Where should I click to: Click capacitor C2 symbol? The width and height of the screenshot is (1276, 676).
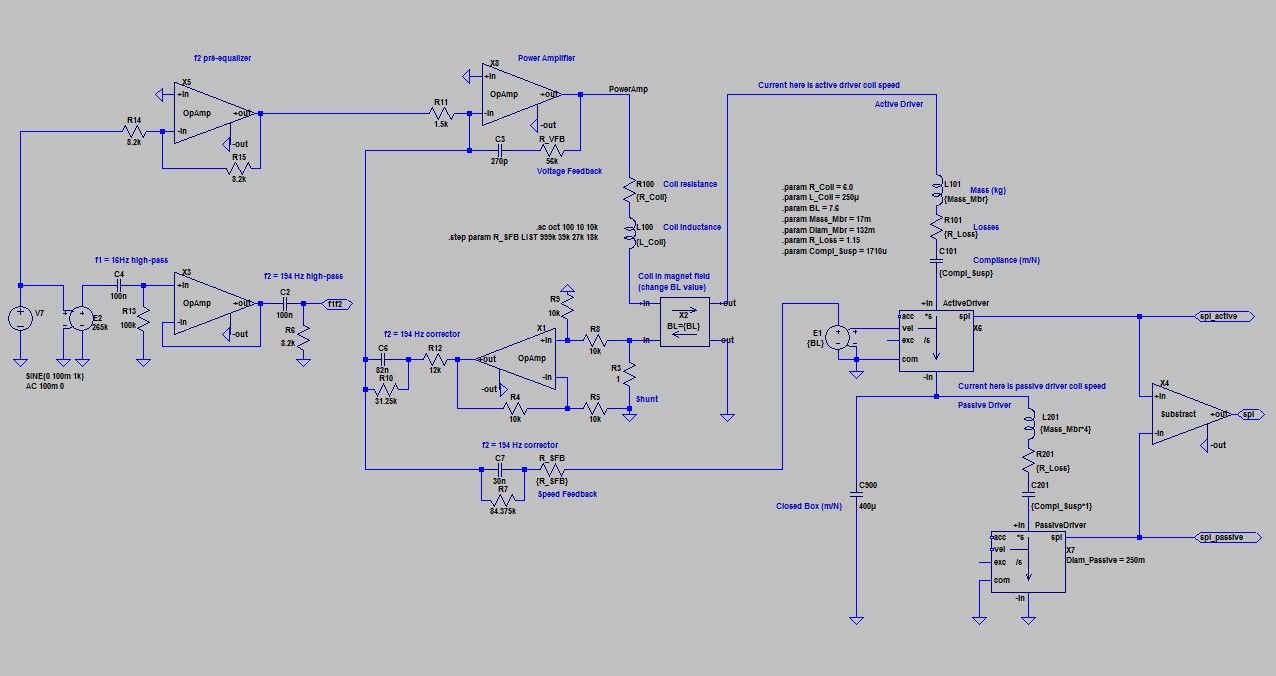point(285,302)
